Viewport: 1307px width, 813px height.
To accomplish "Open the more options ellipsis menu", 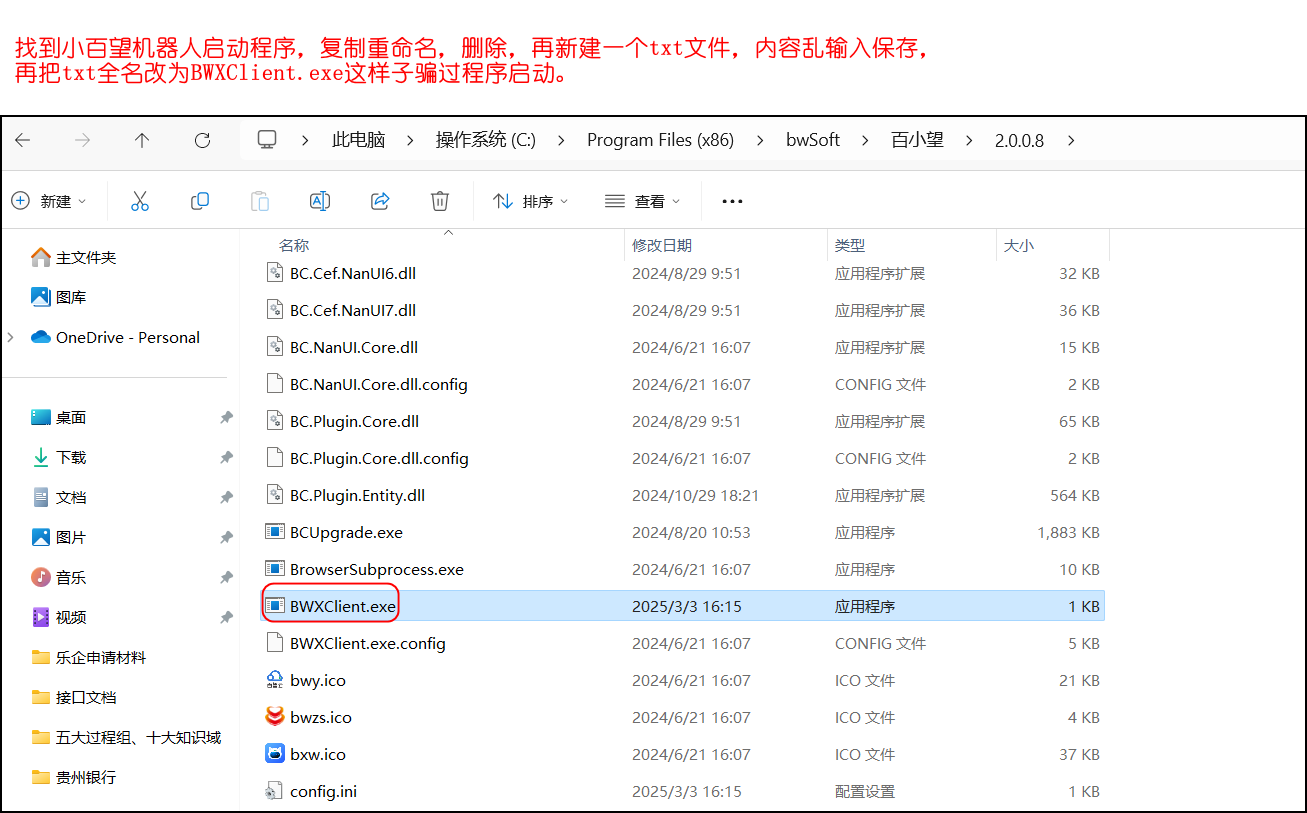I will (x=732, y=201).
